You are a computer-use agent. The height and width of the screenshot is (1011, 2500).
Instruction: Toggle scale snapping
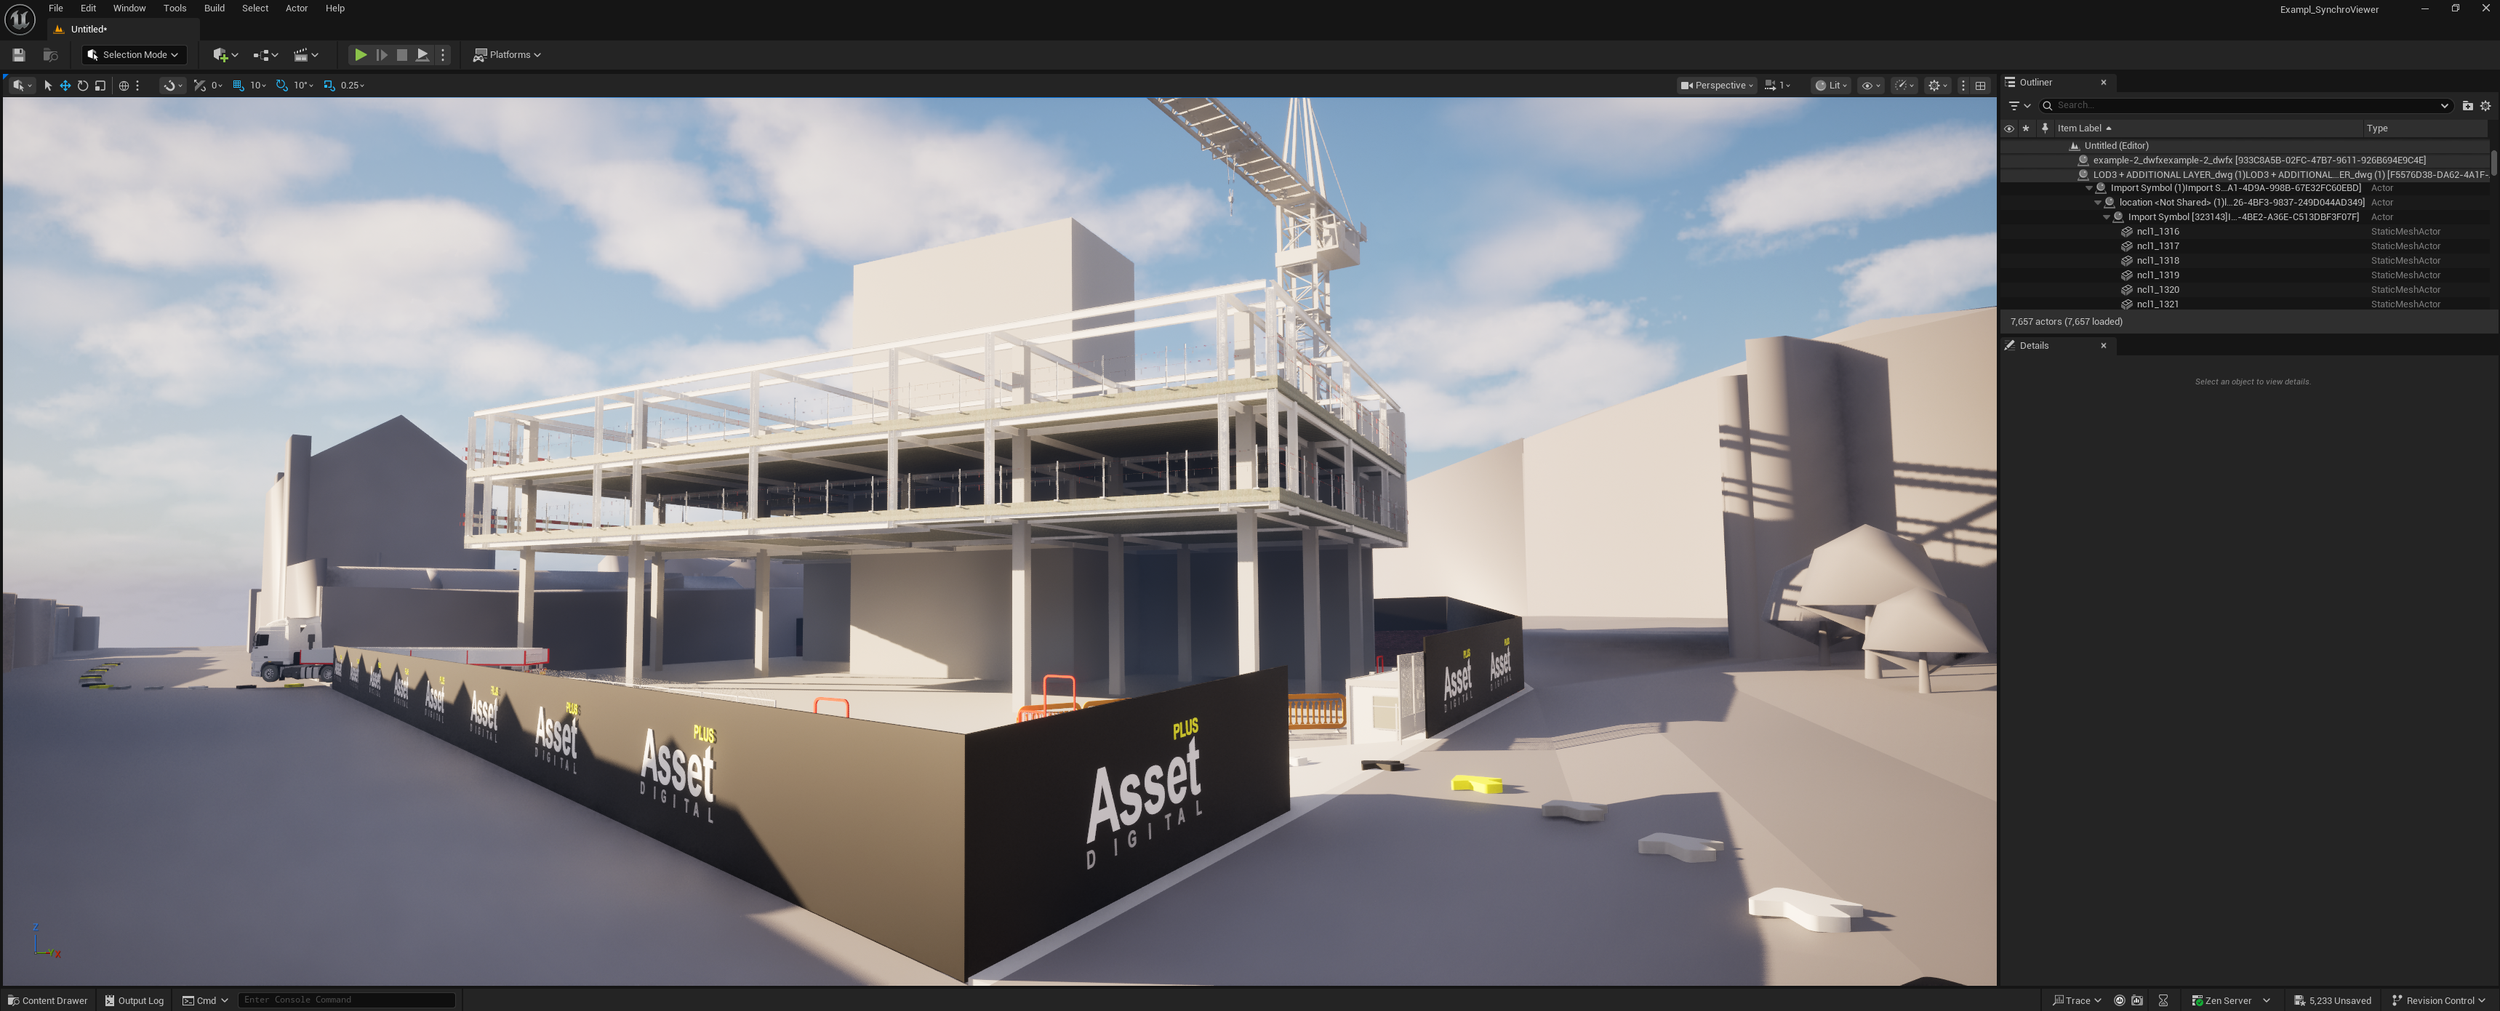point(329,86)
